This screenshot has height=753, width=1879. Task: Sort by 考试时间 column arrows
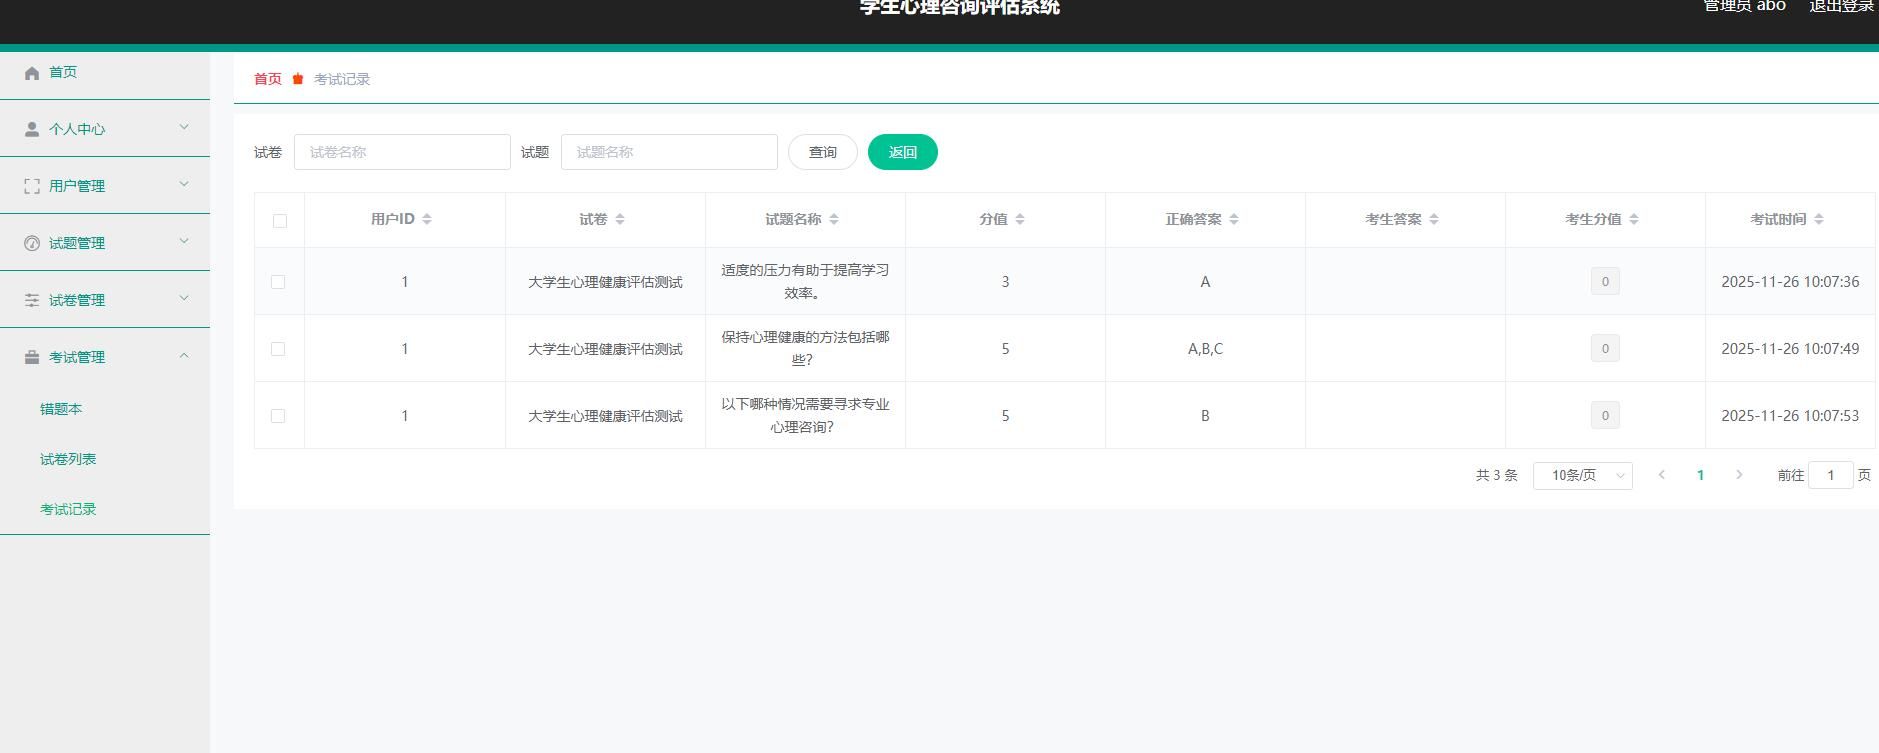pyautogui.click(x=1819, y=219)
